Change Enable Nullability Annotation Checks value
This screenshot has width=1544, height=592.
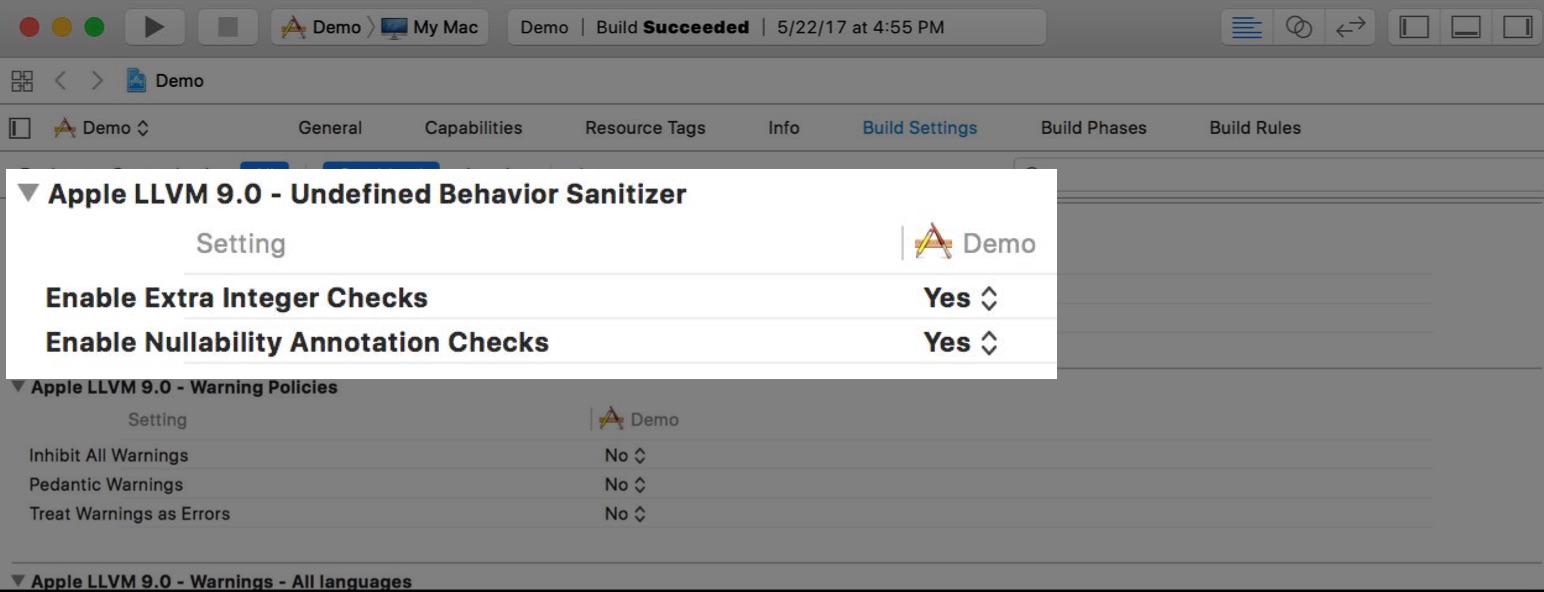coord(960,342)
